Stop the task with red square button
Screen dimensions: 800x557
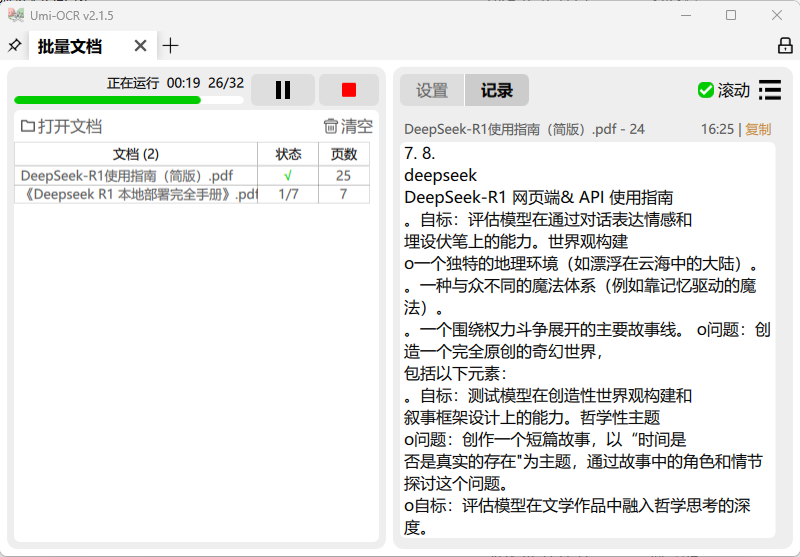tap(349, 90)
